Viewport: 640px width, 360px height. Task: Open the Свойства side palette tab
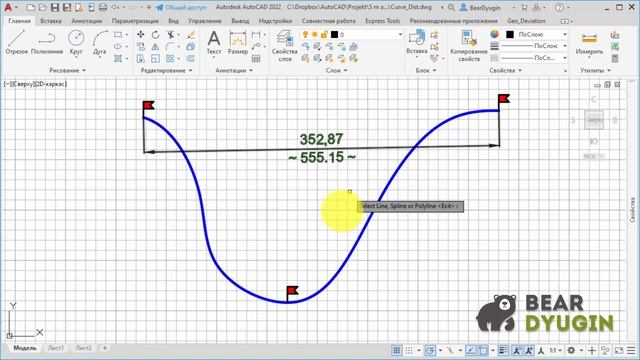[633, 210]
